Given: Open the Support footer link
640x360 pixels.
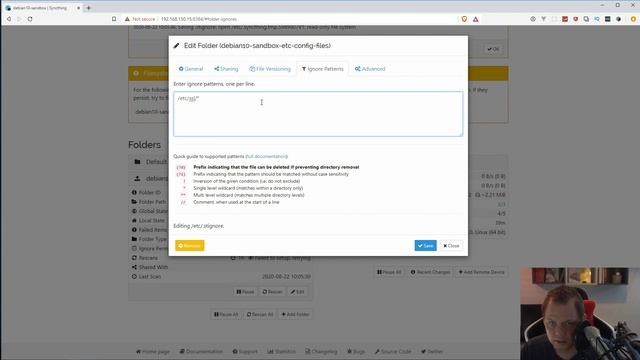Looking at the screenshot, I should 245,351.
